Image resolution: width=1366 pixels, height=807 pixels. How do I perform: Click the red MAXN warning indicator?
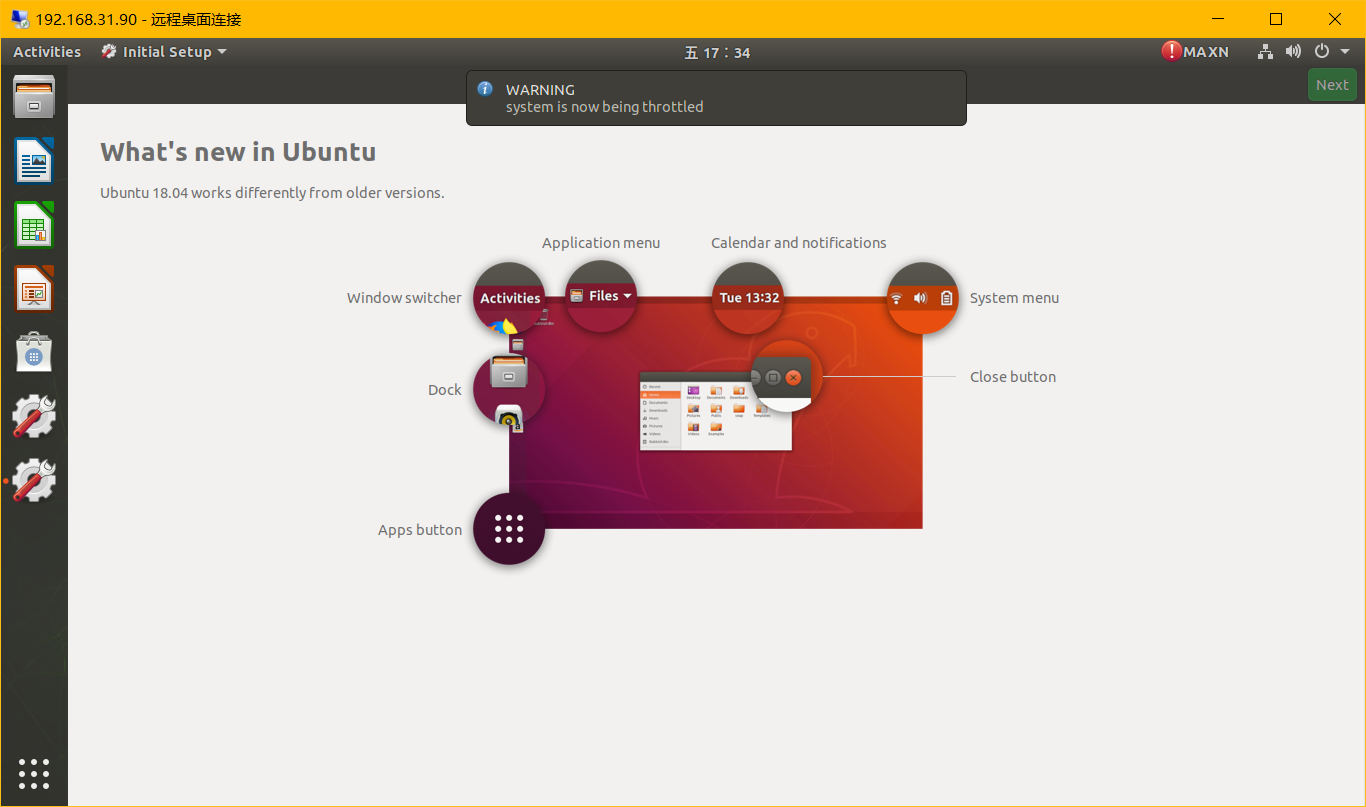[x=1172, y=51]
